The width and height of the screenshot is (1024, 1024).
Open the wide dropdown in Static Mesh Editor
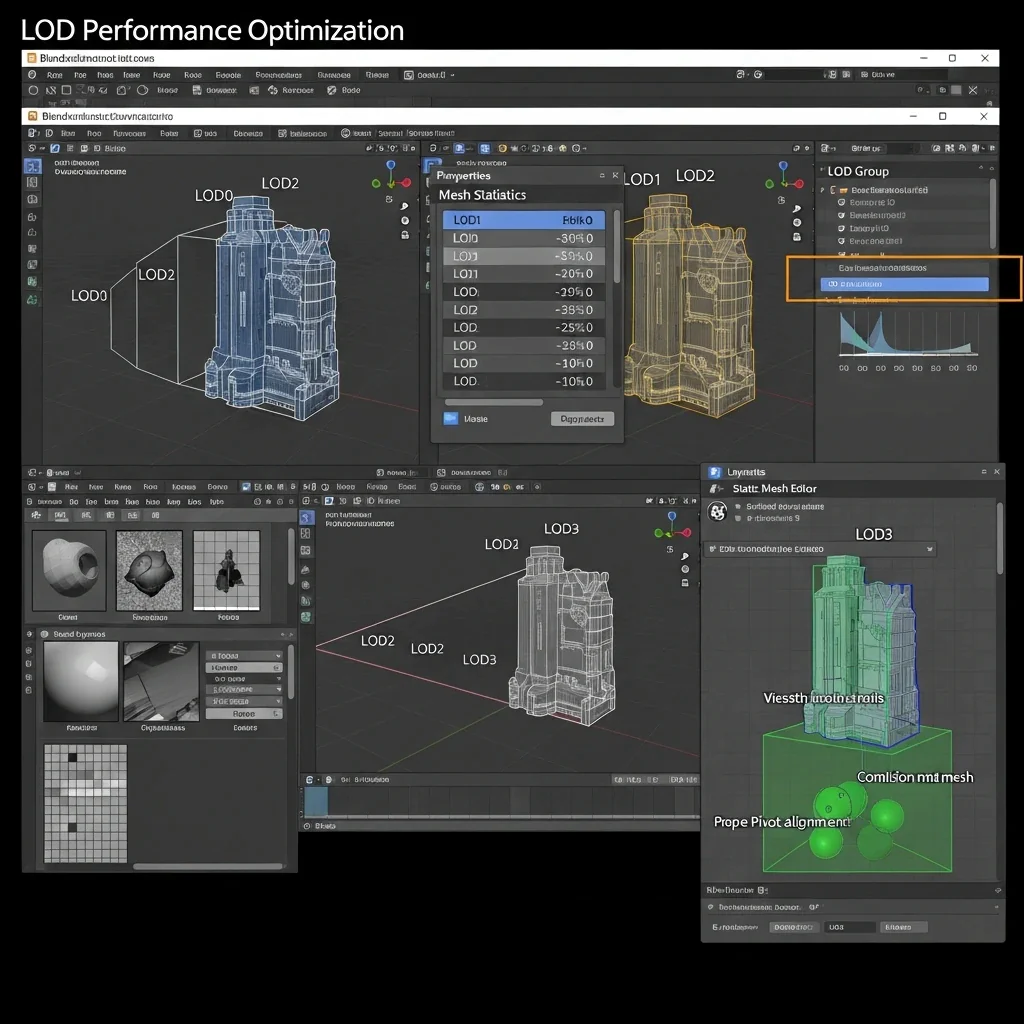[819, 549]
